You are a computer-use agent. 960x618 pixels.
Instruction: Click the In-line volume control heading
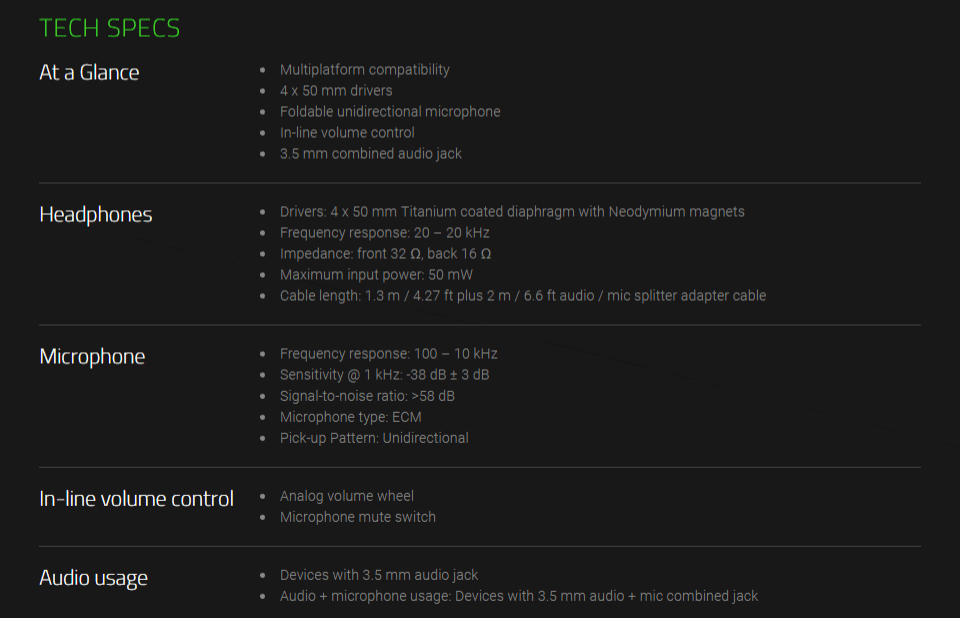coord(137,499)
